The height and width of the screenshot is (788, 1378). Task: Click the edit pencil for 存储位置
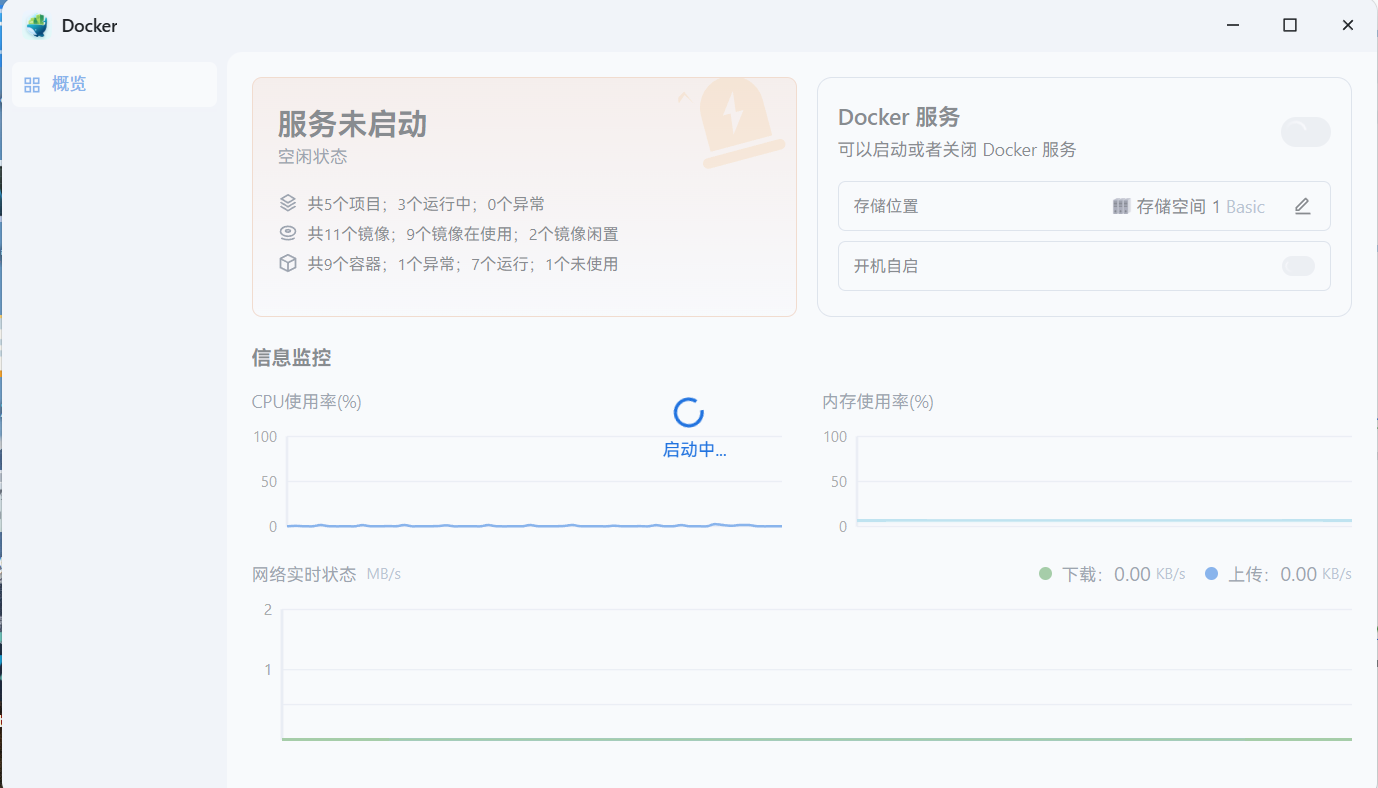[1302, 207]
